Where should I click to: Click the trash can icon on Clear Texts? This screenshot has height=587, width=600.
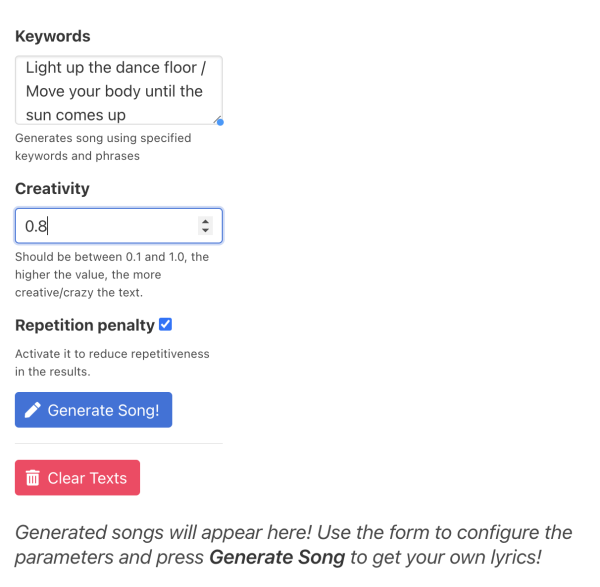[33, 478]
